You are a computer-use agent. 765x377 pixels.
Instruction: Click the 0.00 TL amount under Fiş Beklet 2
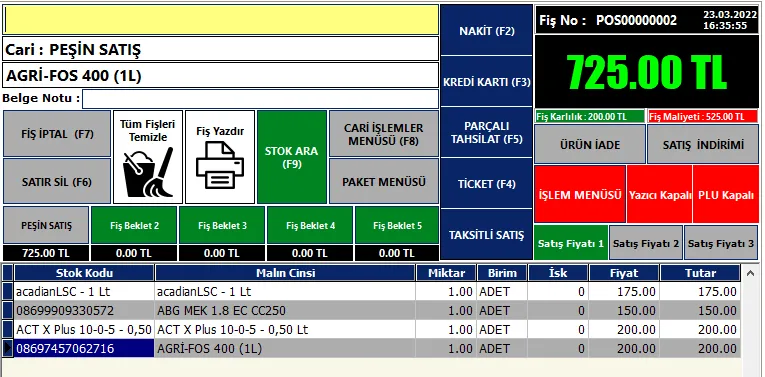pos(134,253)
